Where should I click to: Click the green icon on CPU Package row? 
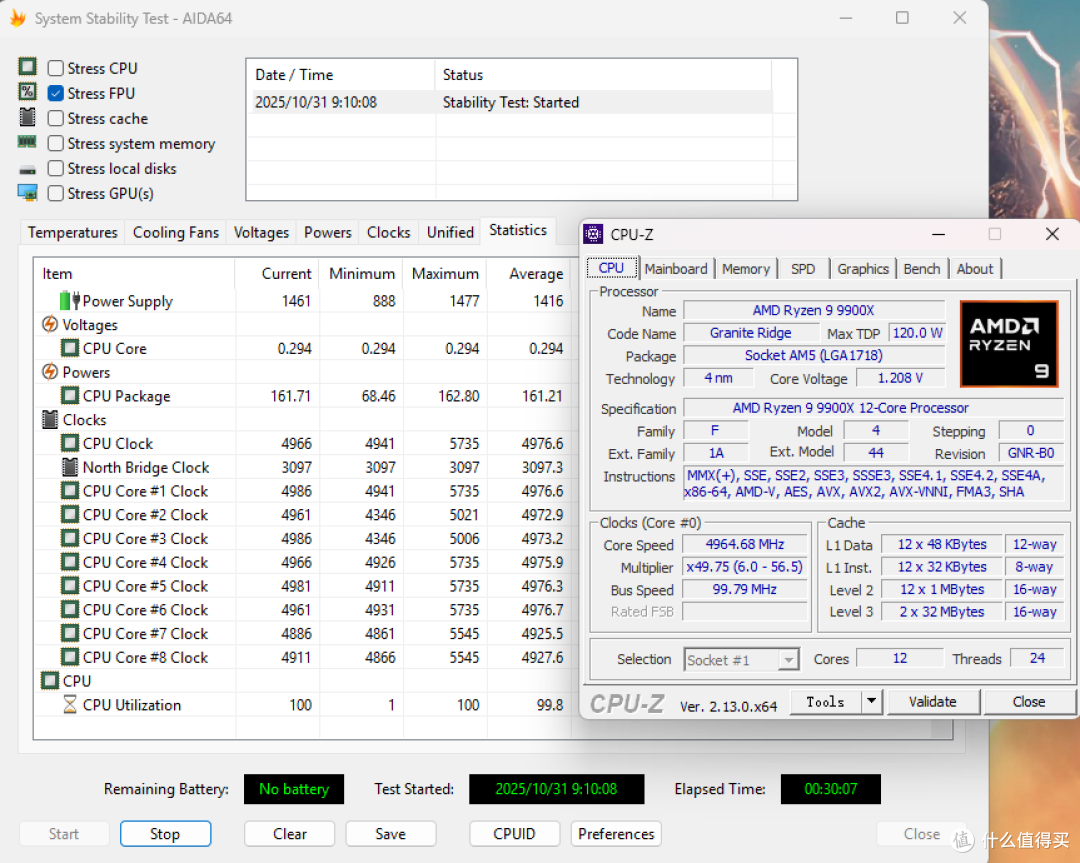click(70, 396)
